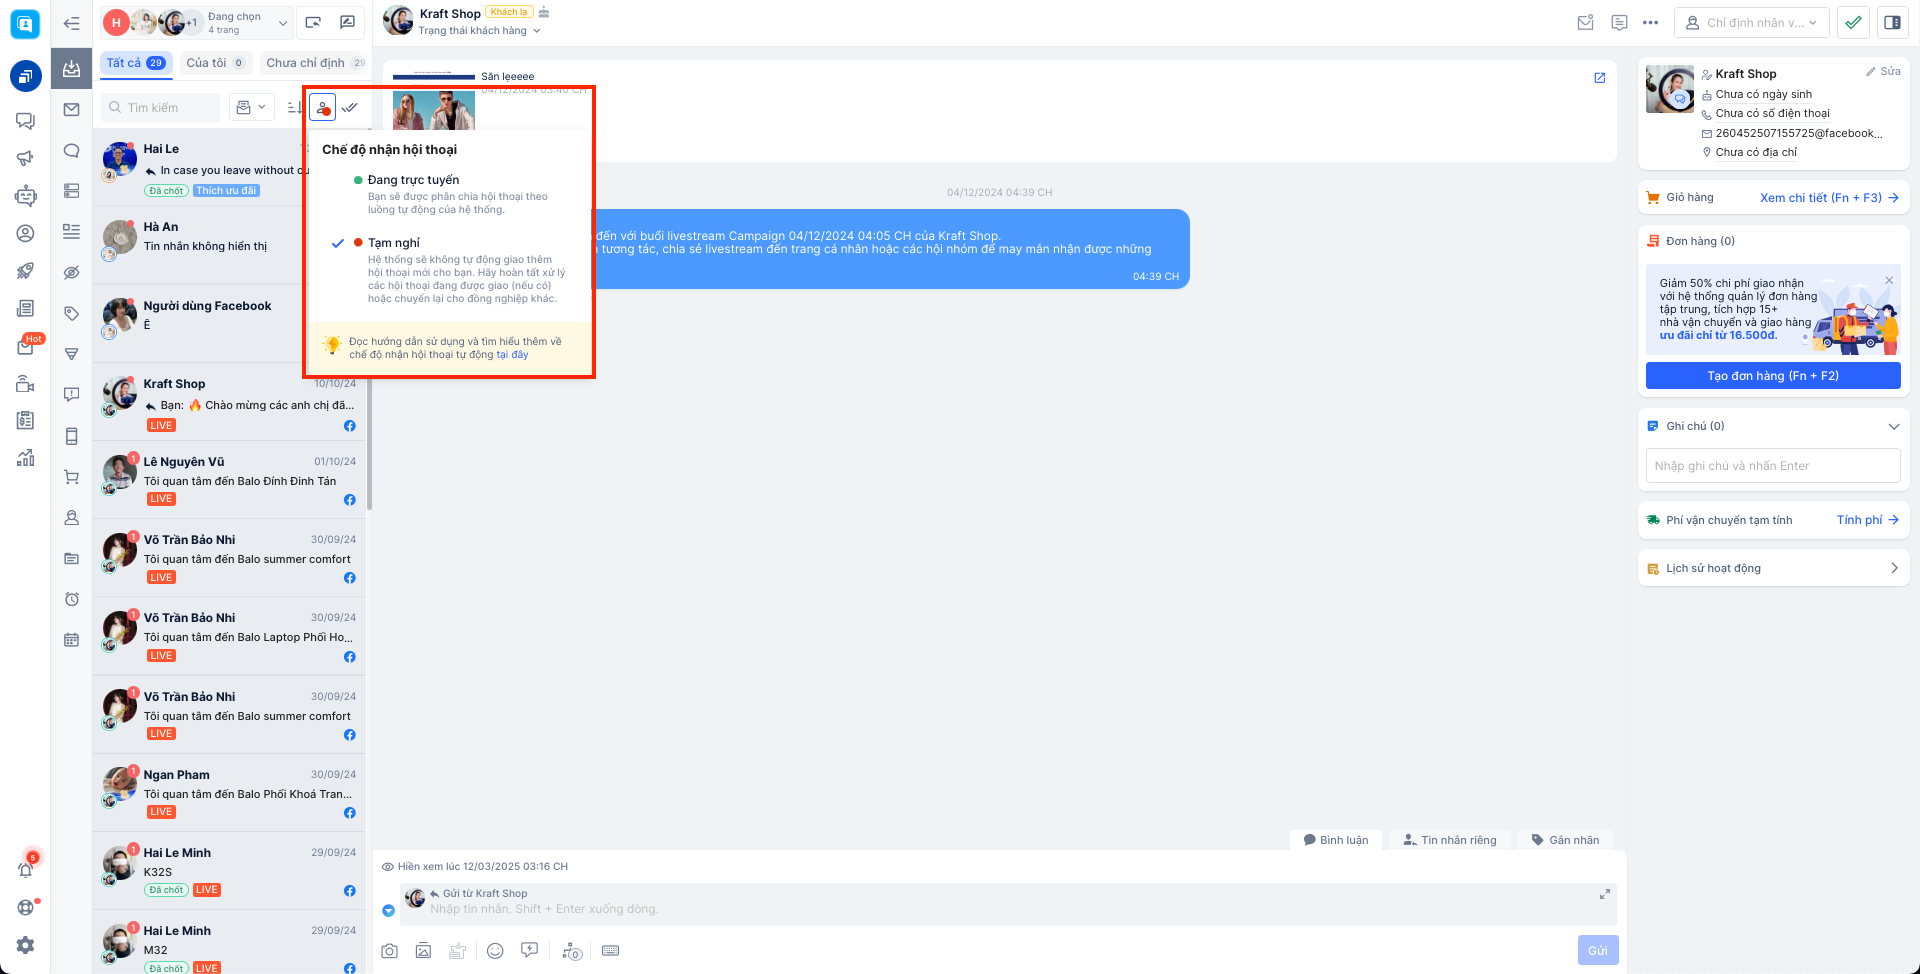The width and height of the screenshot is (1920, 974).
Task: Open the sort order control
Action: (294, 107)
